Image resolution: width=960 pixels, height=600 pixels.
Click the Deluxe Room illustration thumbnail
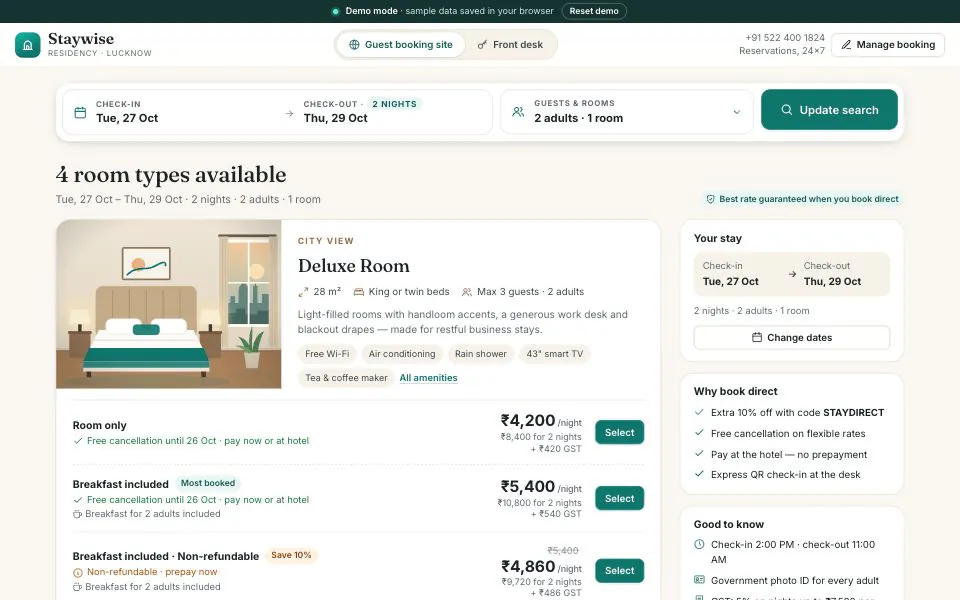(168, 304)
